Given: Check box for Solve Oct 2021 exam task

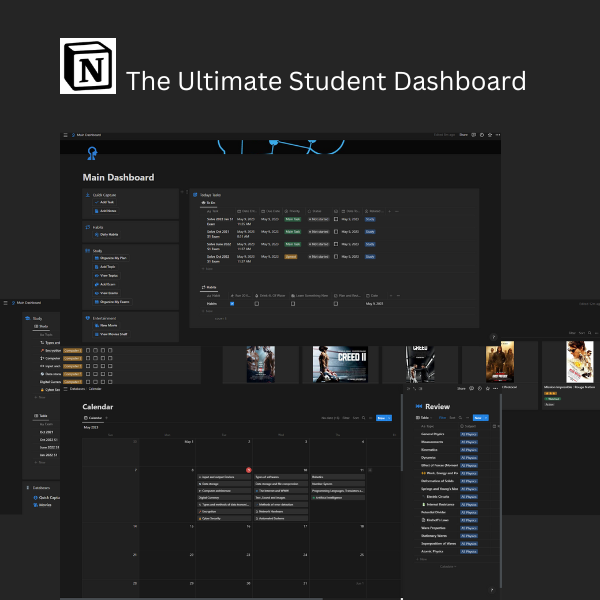Looking at the screenshot, I should click(336, 232).
